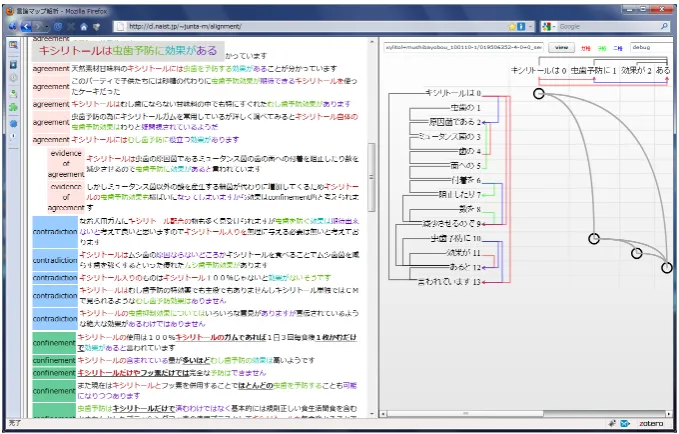Viewport: 679px width, 434px height.
Task: Reload the page with the refresh icon
Action: 58,27
